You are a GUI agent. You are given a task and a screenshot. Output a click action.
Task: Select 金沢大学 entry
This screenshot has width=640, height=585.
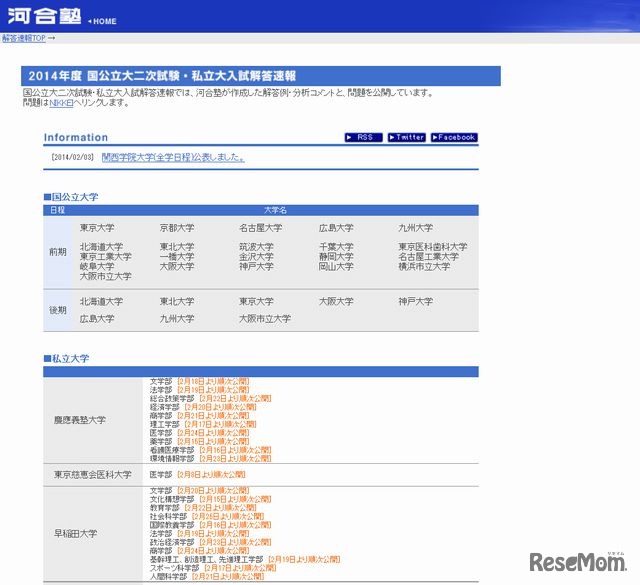coord(256,256)
